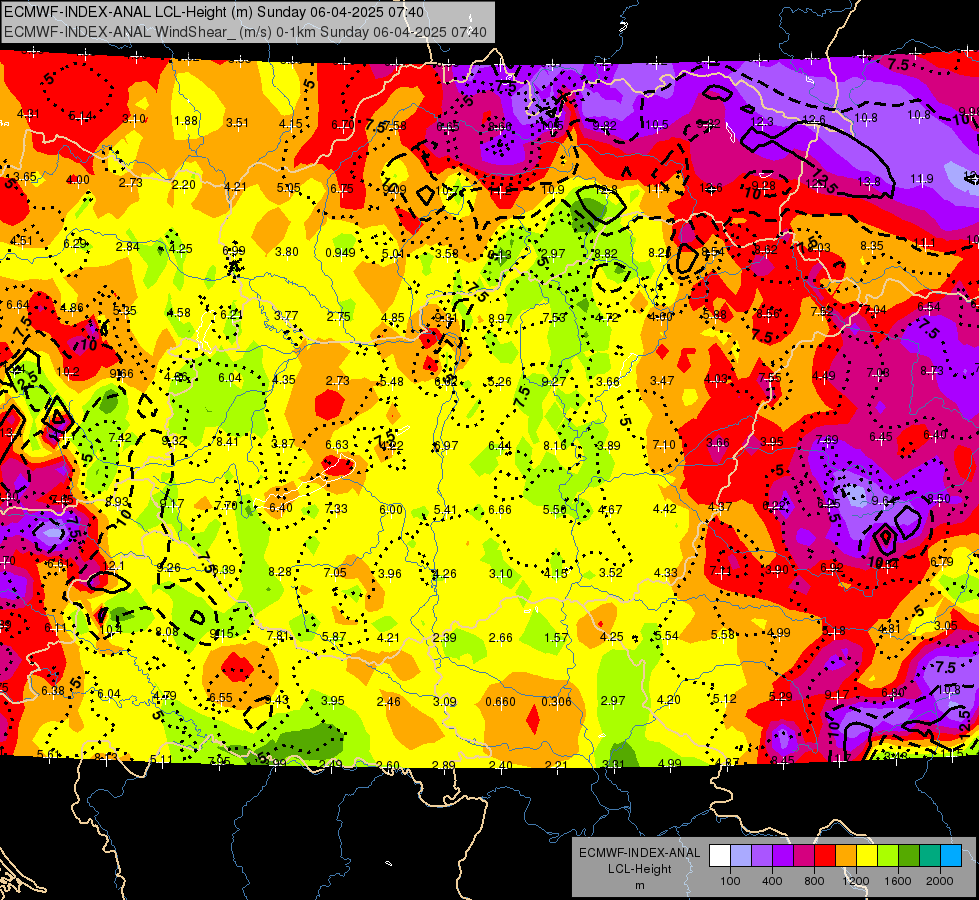Image resolution: width=979 pixels, height=900 pixels.
Task: Click the legend tick label 800
Action: tap(814, 881)
